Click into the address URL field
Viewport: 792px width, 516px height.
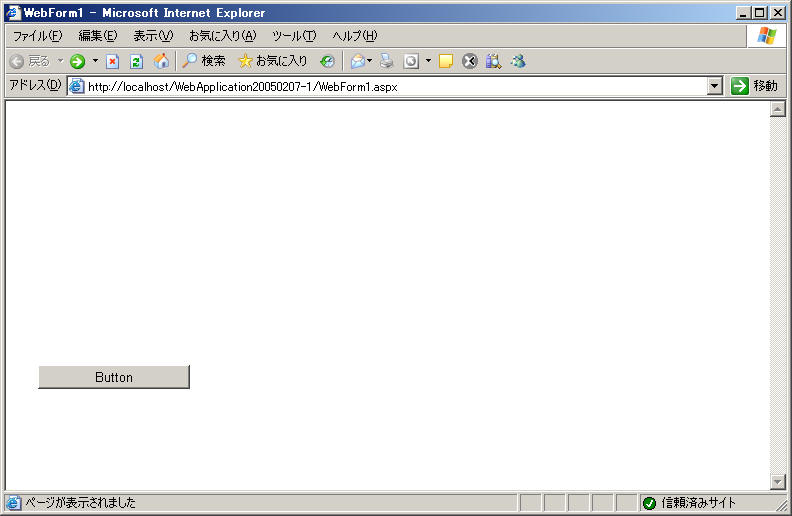pyautogui.click(x=390, y=86)
